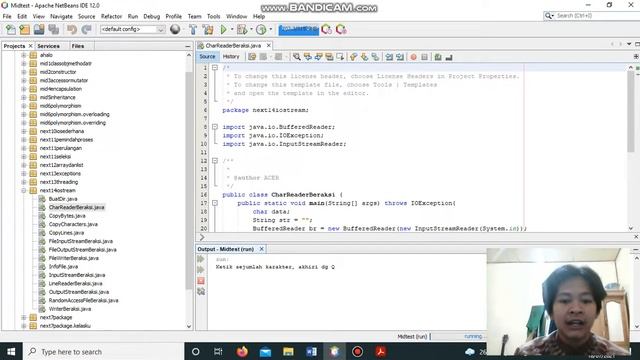Viewport: 640px width, 360px height.
Task: Stop the running process with red square
Action: tap(201, 281)
